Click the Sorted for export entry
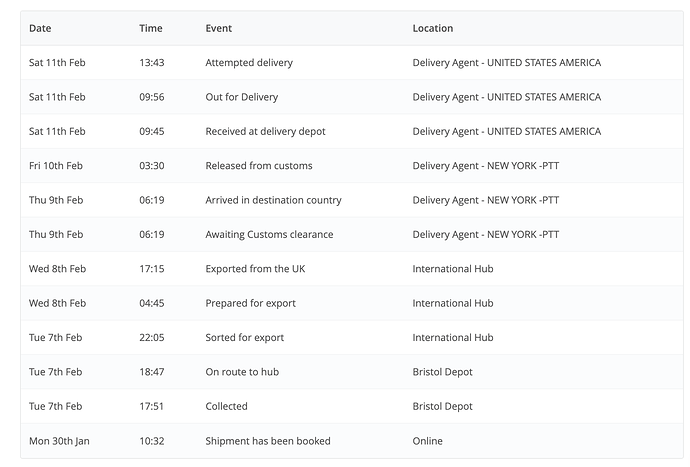The width and height of the screenshot is (690, 467). (245, 337)
